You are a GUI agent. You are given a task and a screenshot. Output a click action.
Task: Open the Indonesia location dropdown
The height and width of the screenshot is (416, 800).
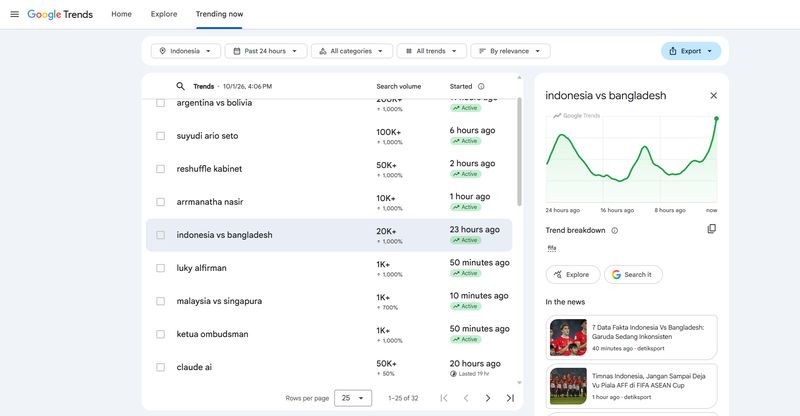[x=186, y=51]
